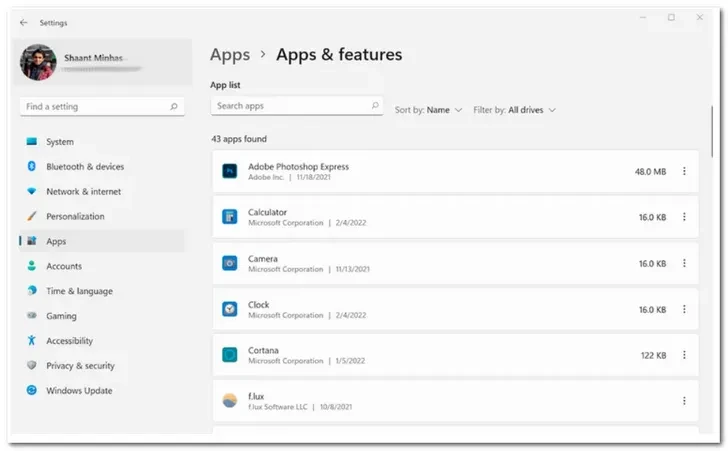This screenshot has height=451, width=728.
Task: Click the magnifier icon in Find a setting
Action: pyautogui.click(x=174, y=106)
